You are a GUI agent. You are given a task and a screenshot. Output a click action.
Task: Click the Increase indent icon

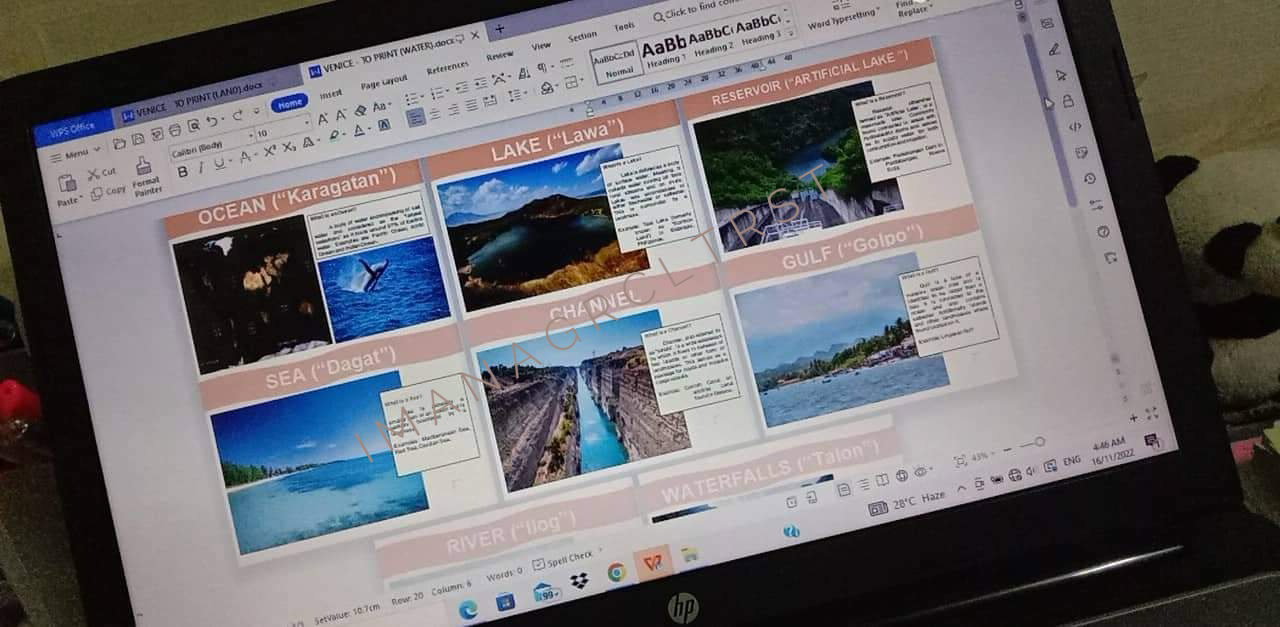(481, 83)
